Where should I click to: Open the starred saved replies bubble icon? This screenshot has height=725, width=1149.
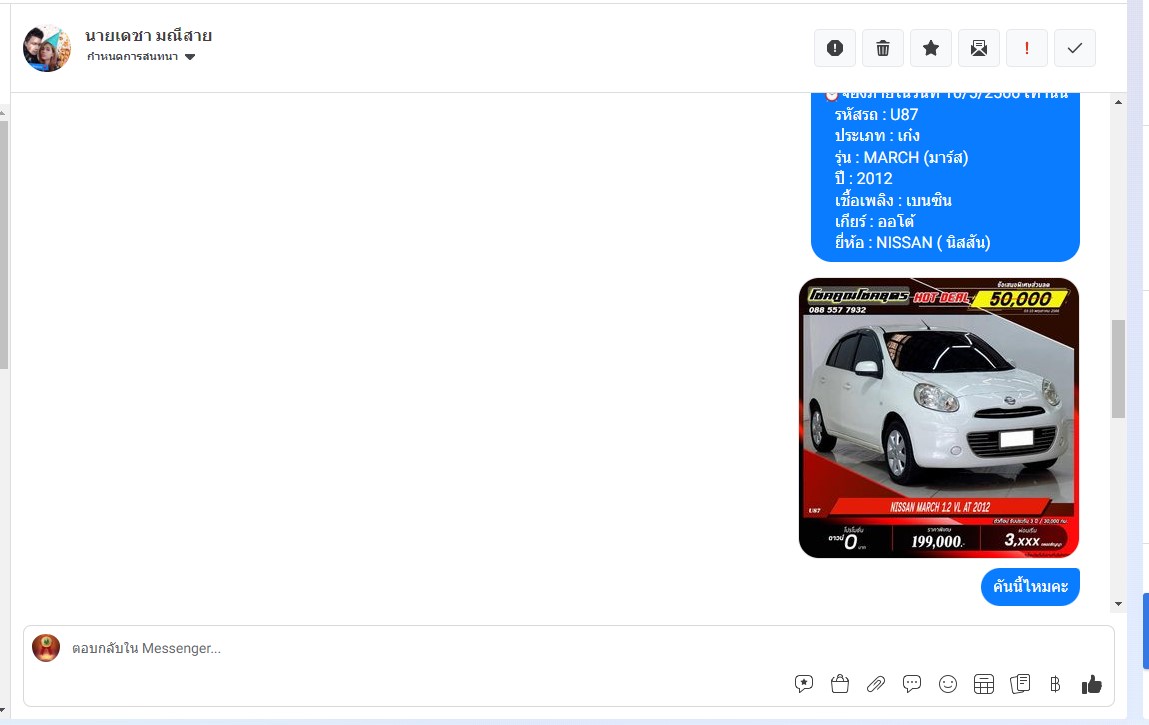coord(804,684)
